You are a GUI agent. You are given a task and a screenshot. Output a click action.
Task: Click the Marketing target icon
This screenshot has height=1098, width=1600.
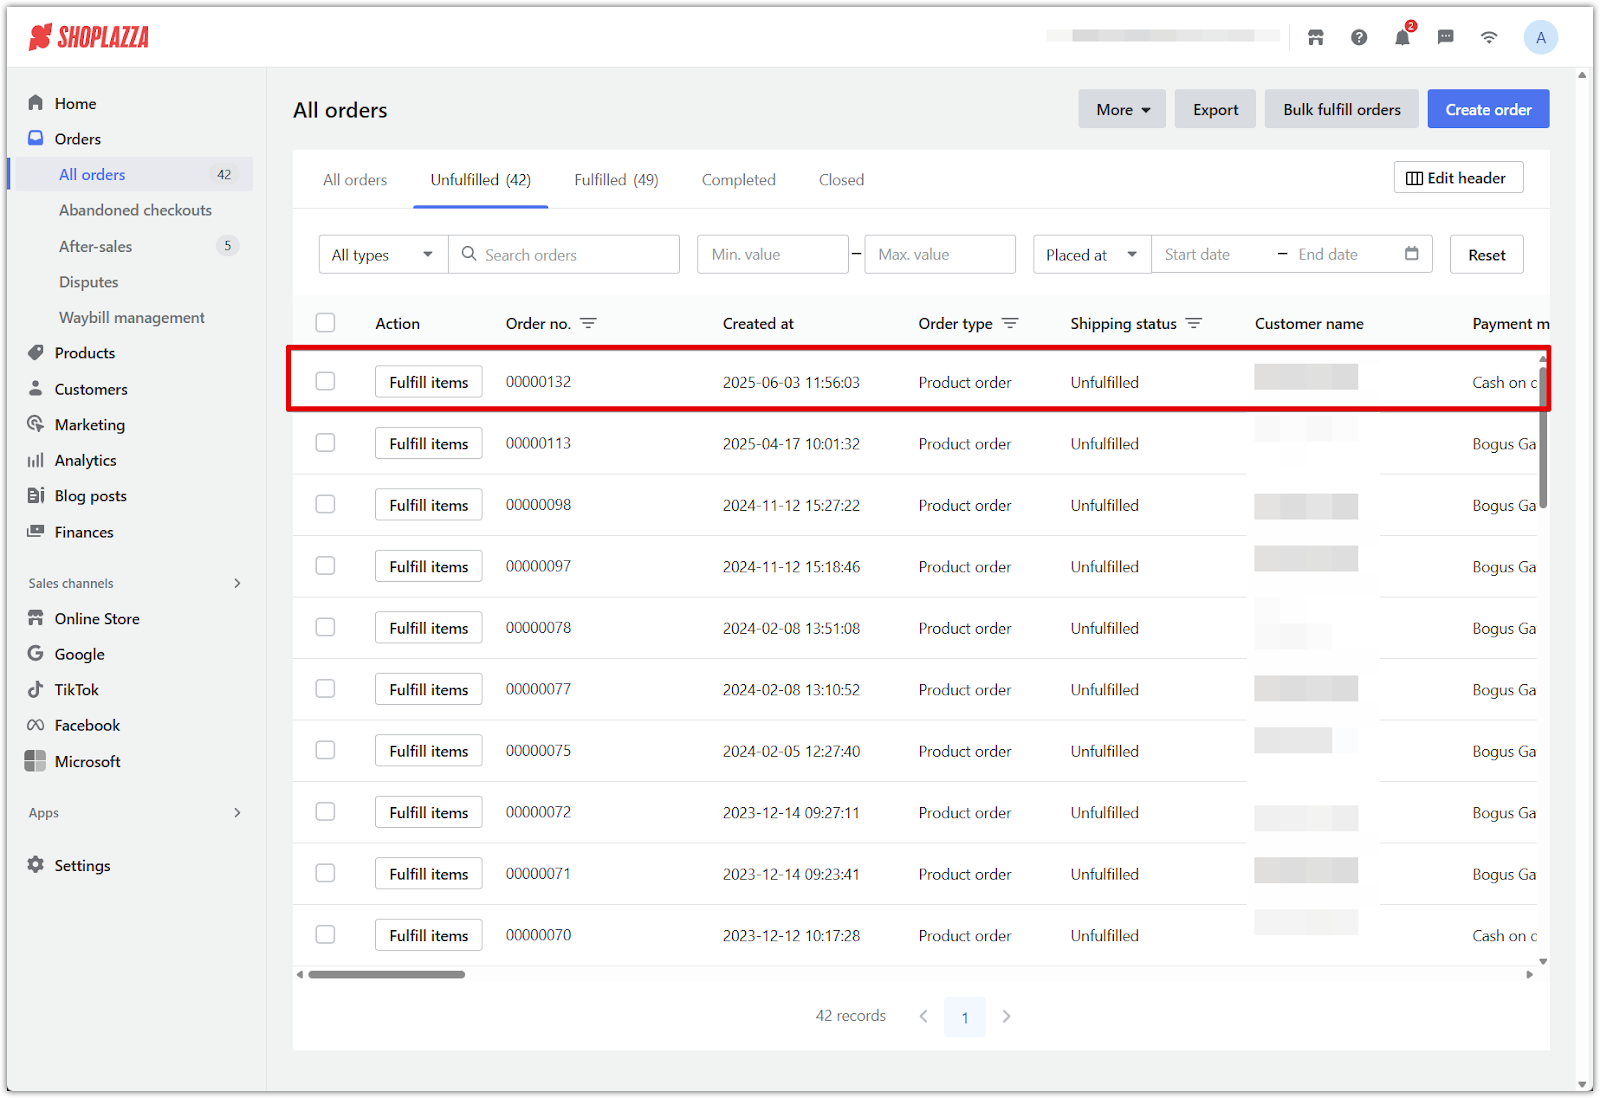point(36,424)
